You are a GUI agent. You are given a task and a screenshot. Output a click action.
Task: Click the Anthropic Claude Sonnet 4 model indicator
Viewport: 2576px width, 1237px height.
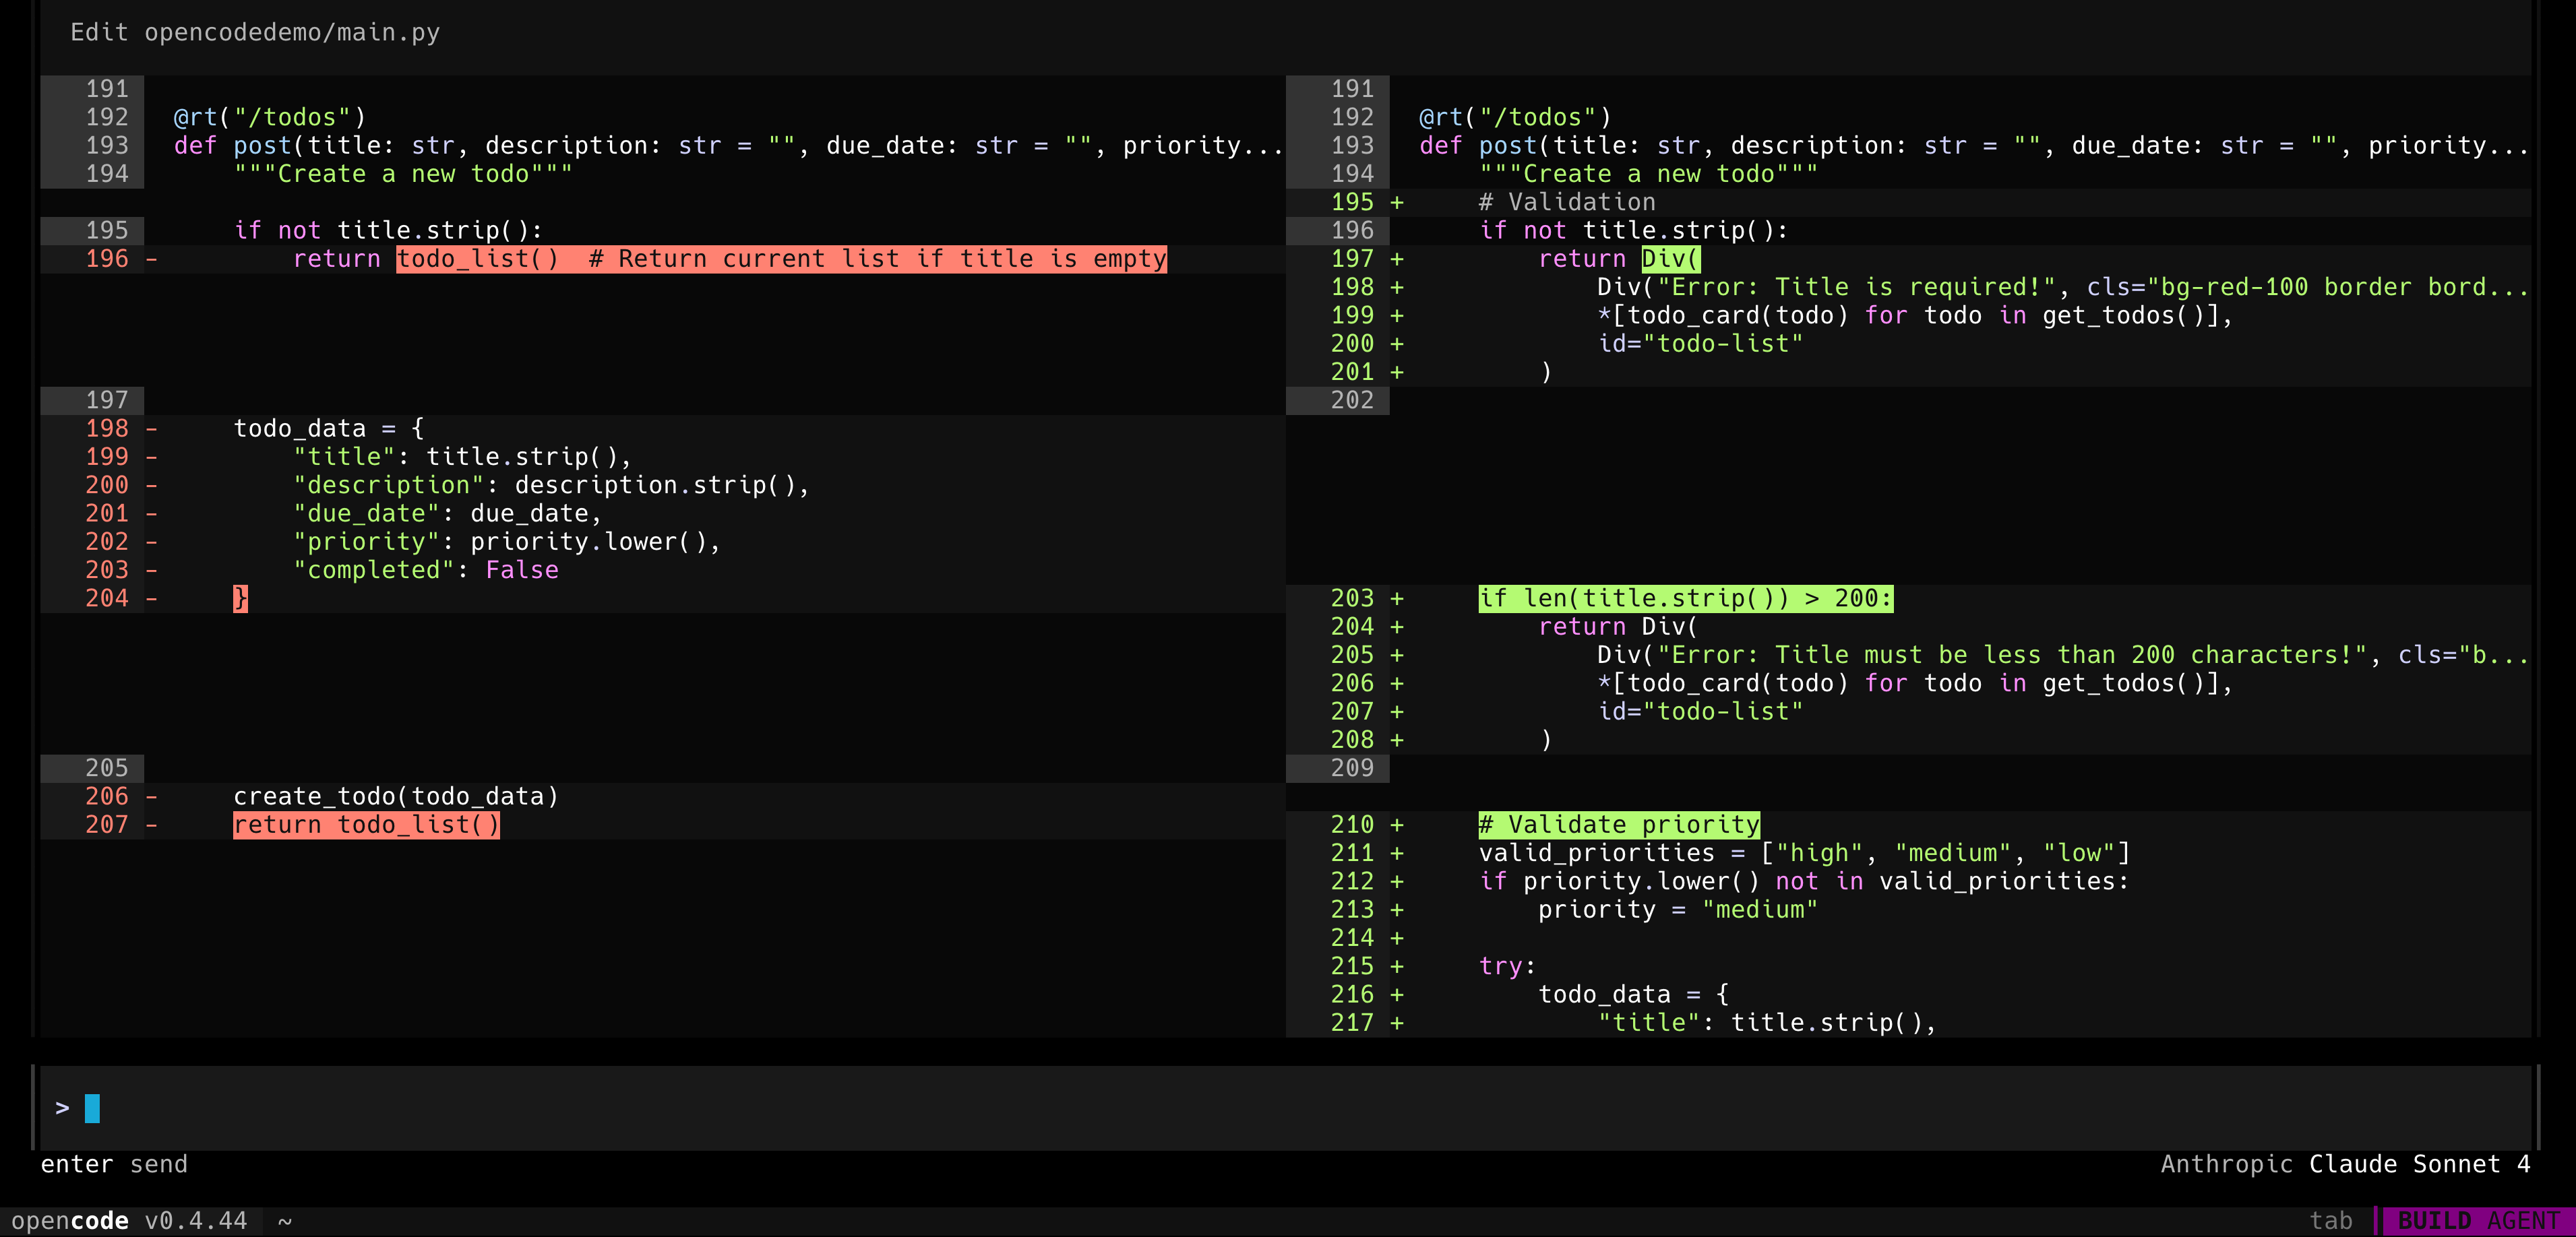click(x=2347, y=1163)
